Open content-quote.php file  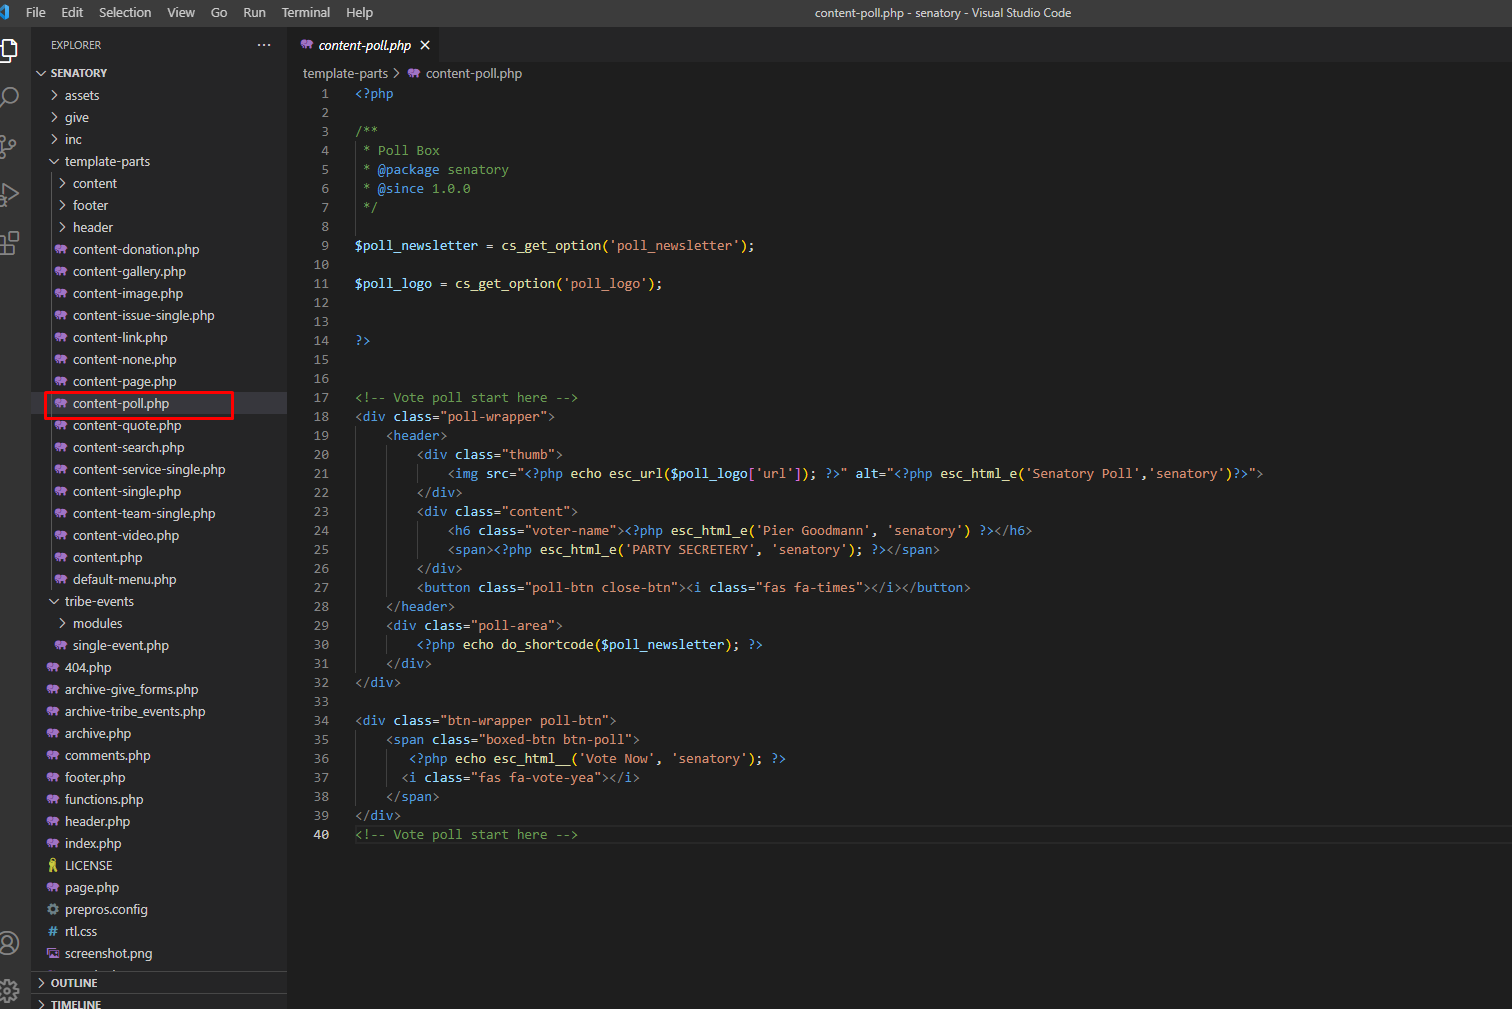(x=159, y=425)
